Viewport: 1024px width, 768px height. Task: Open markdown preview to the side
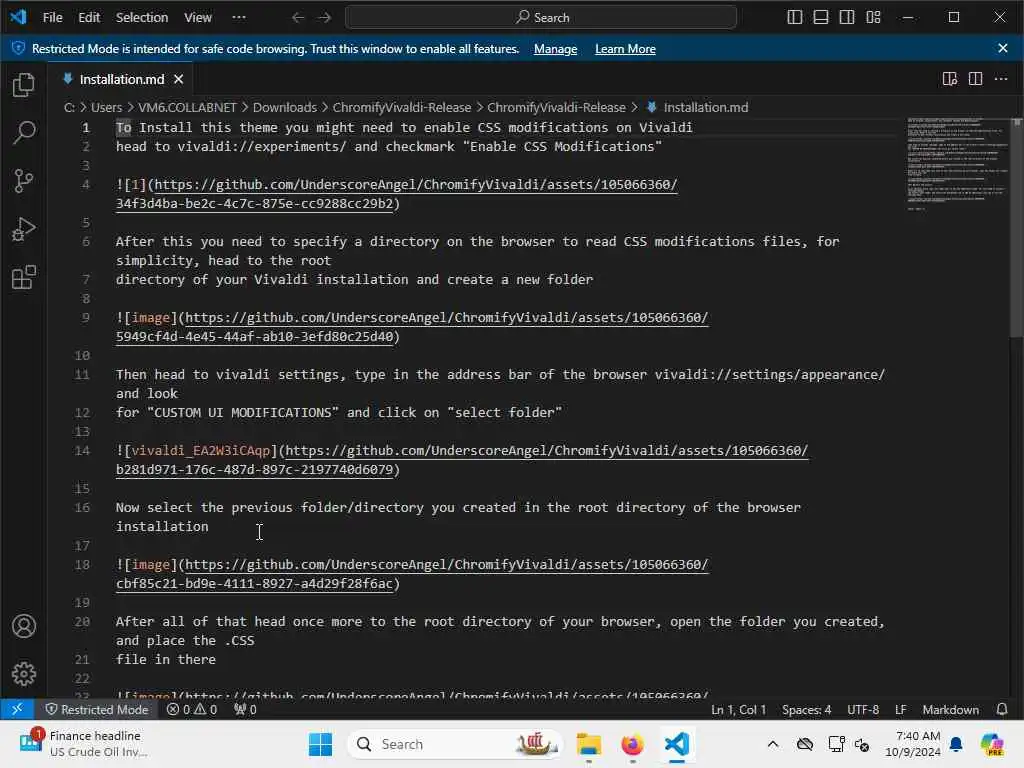tap(950, 79)
